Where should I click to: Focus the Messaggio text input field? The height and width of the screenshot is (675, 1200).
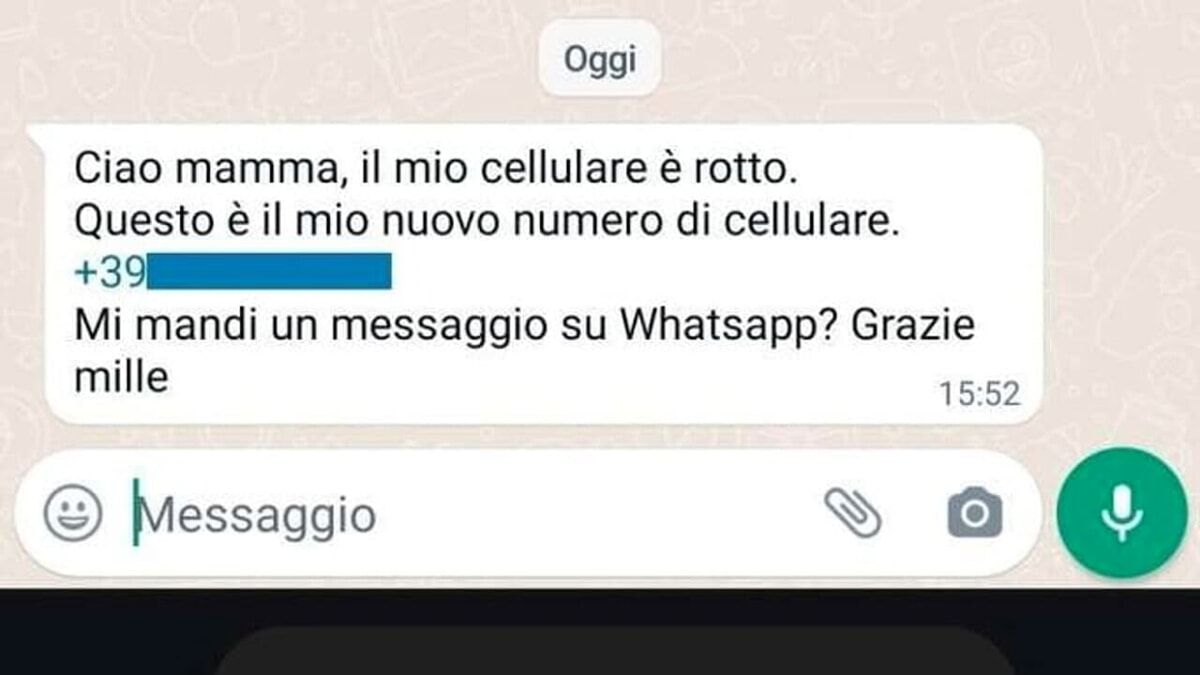470,516
